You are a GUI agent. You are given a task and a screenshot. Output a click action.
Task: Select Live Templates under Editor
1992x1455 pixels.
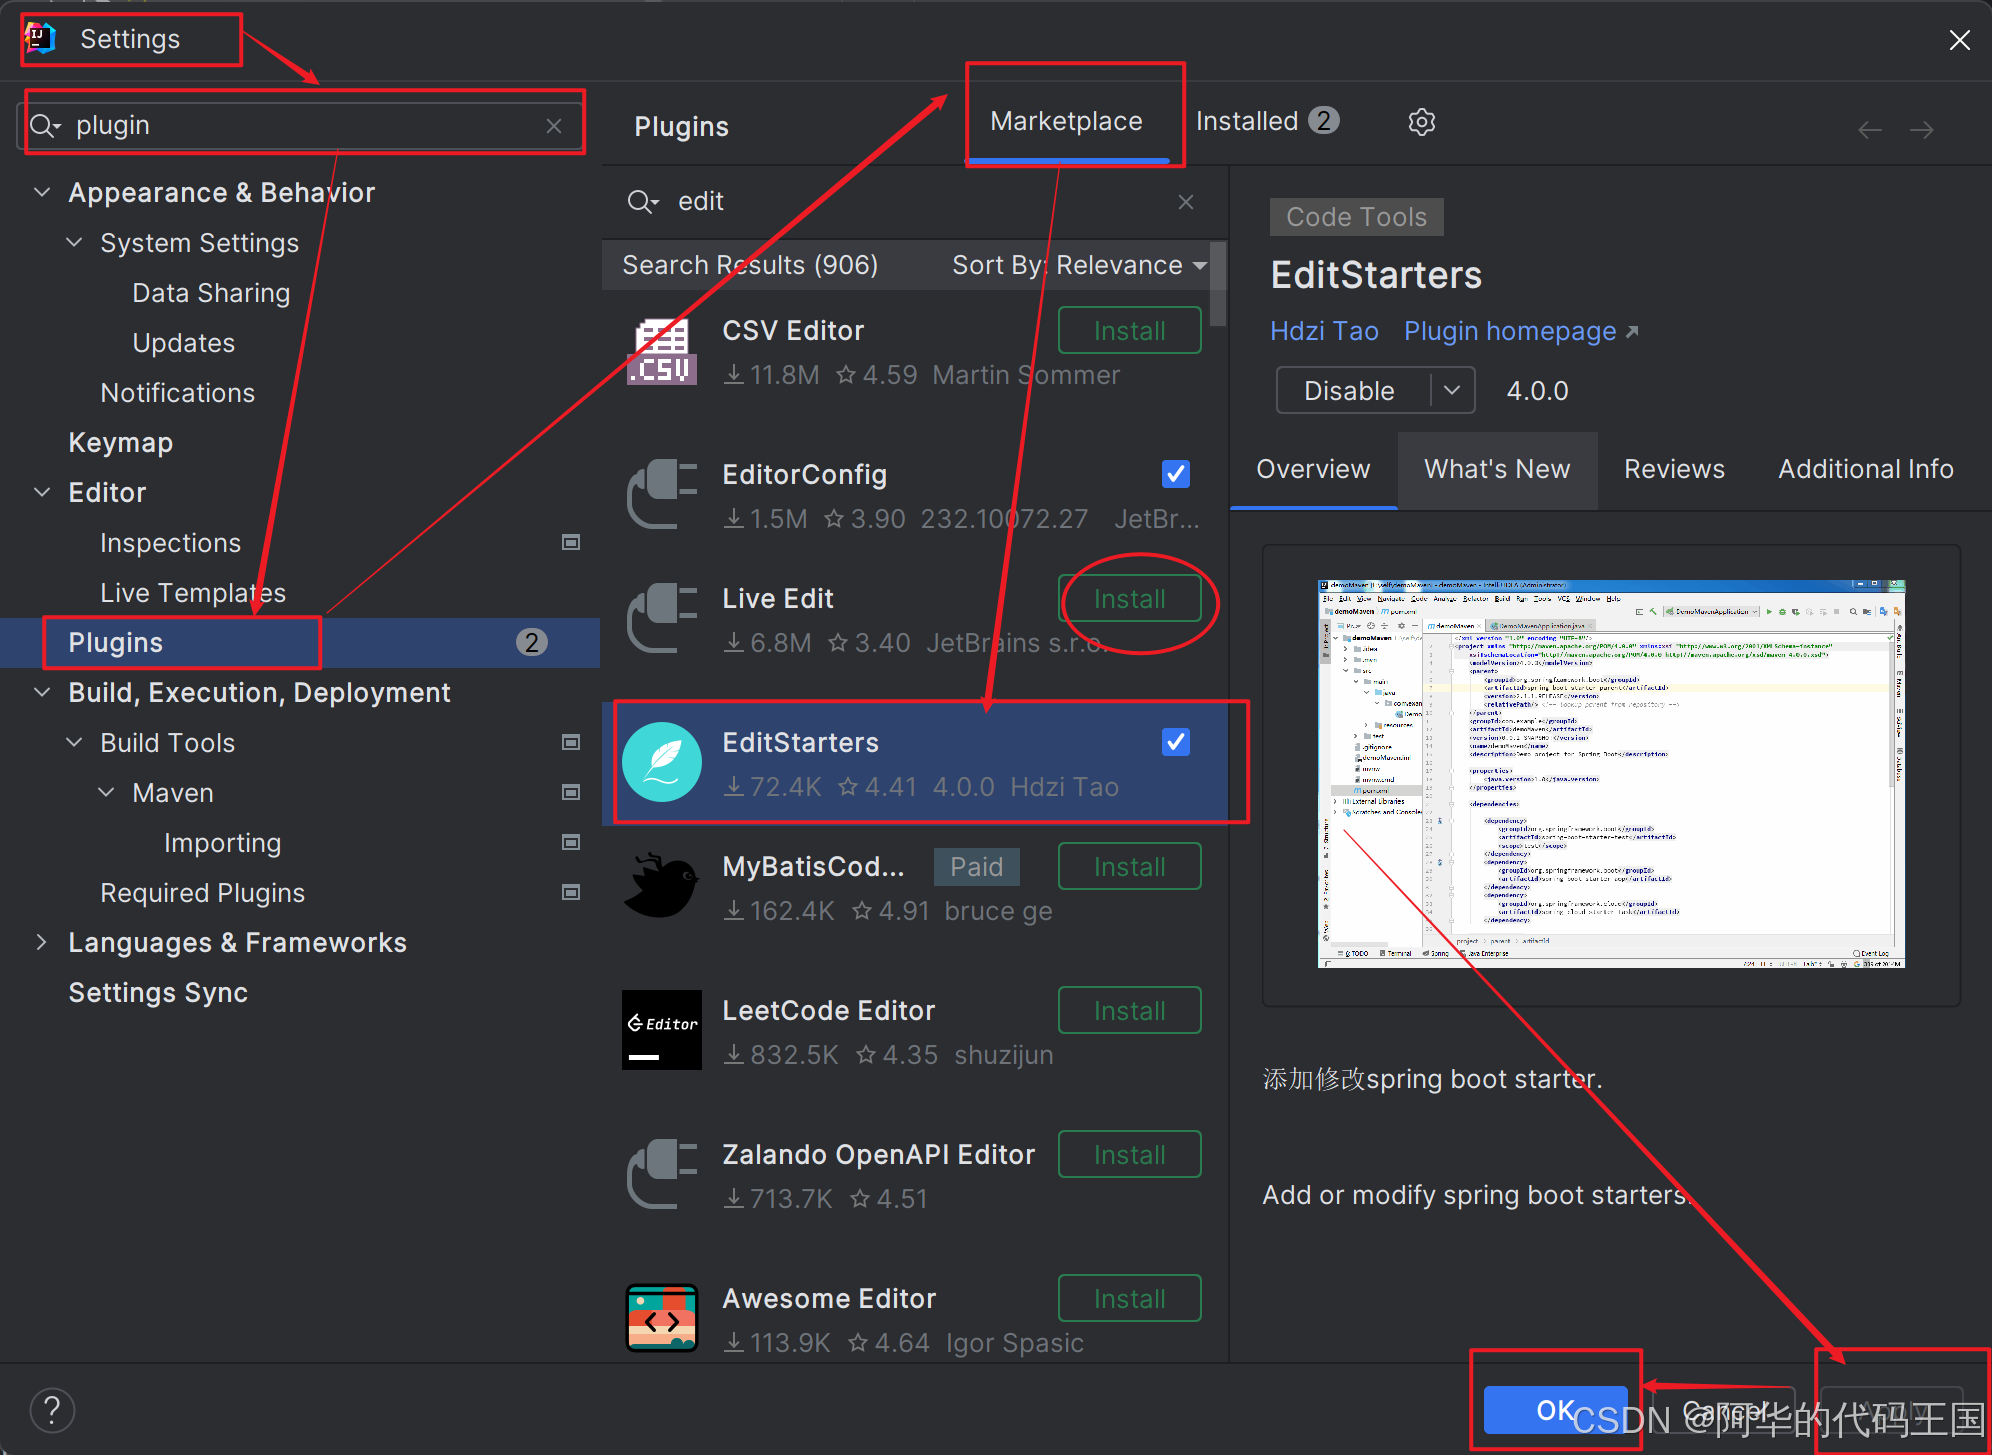[x=193, y=593]
